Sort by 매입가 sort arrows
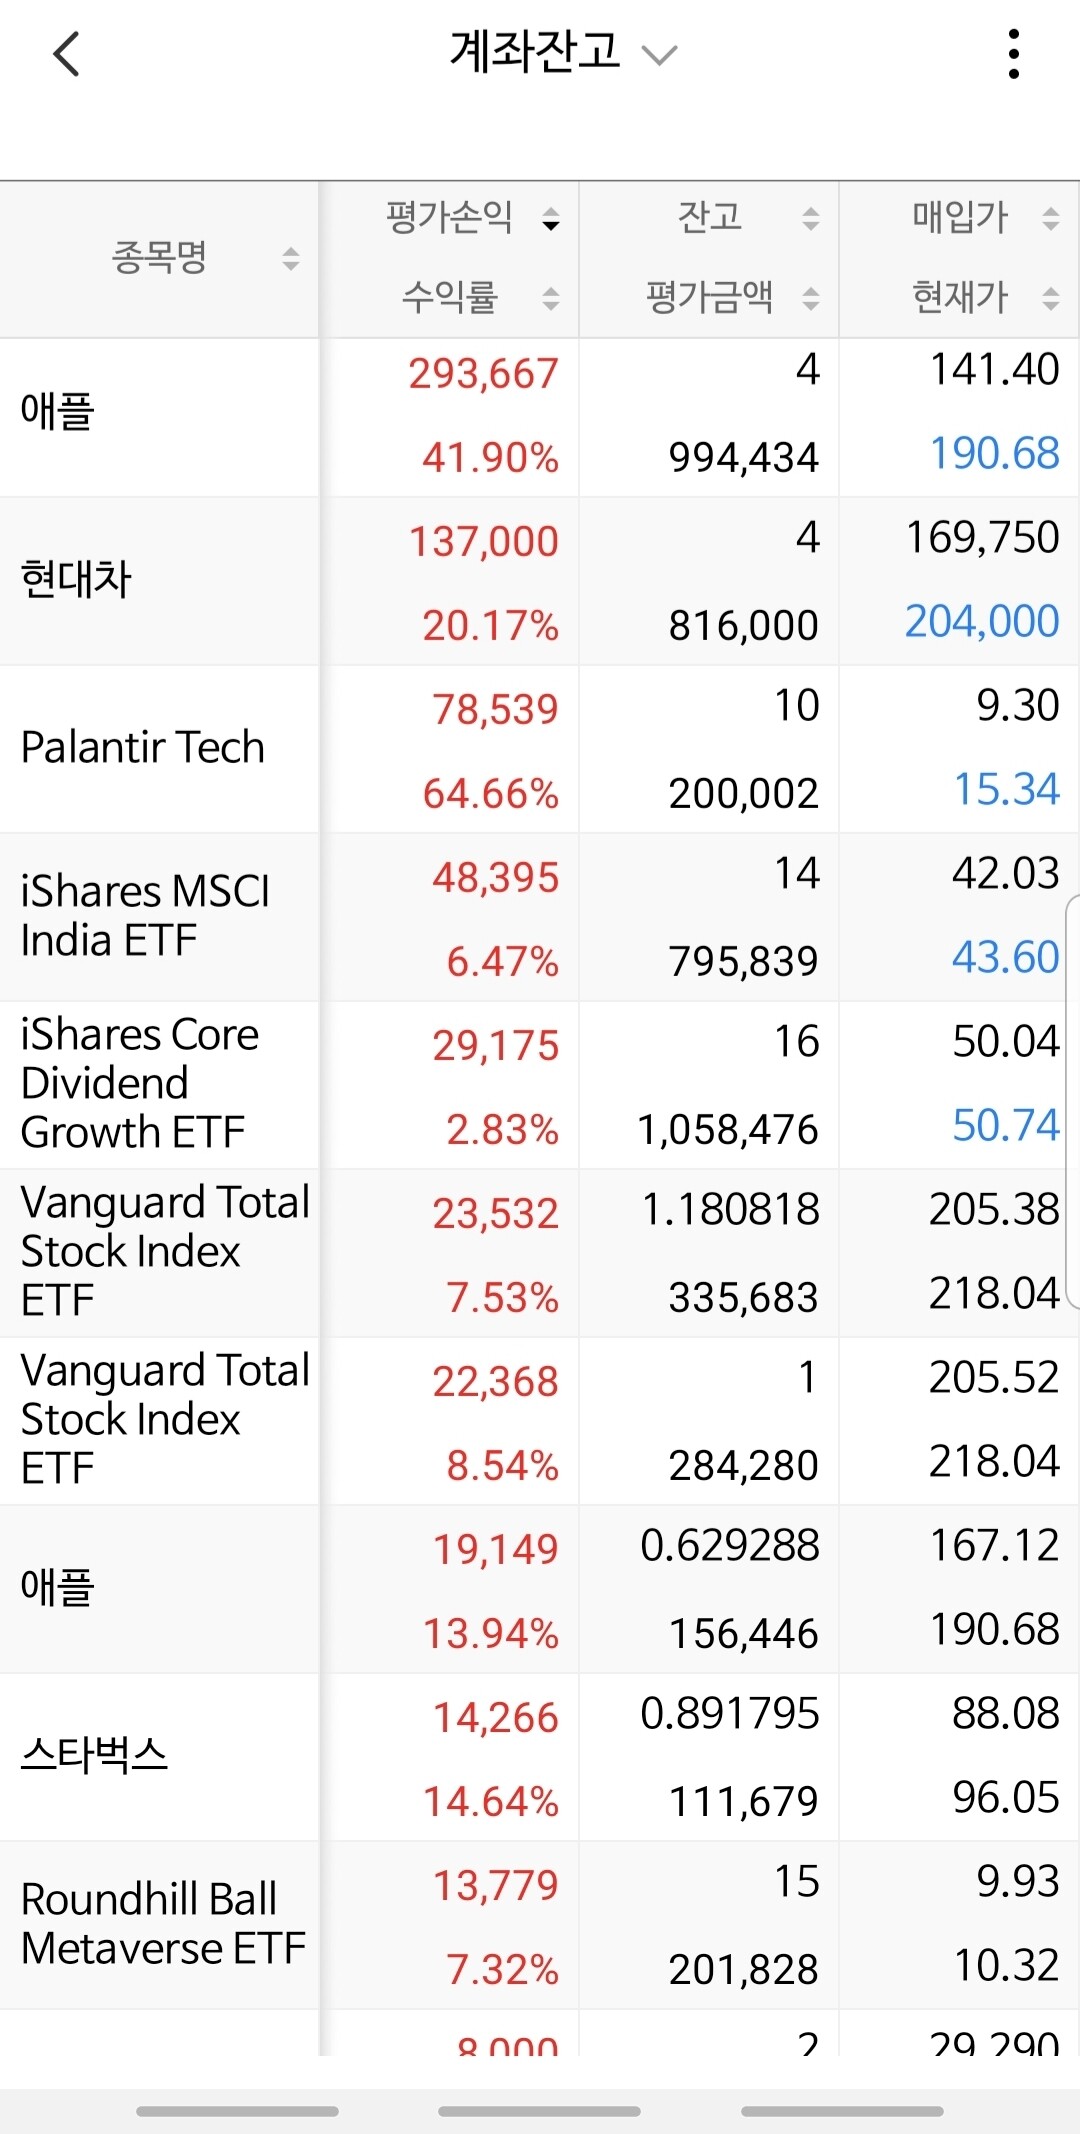 [x=1051, y=218]
